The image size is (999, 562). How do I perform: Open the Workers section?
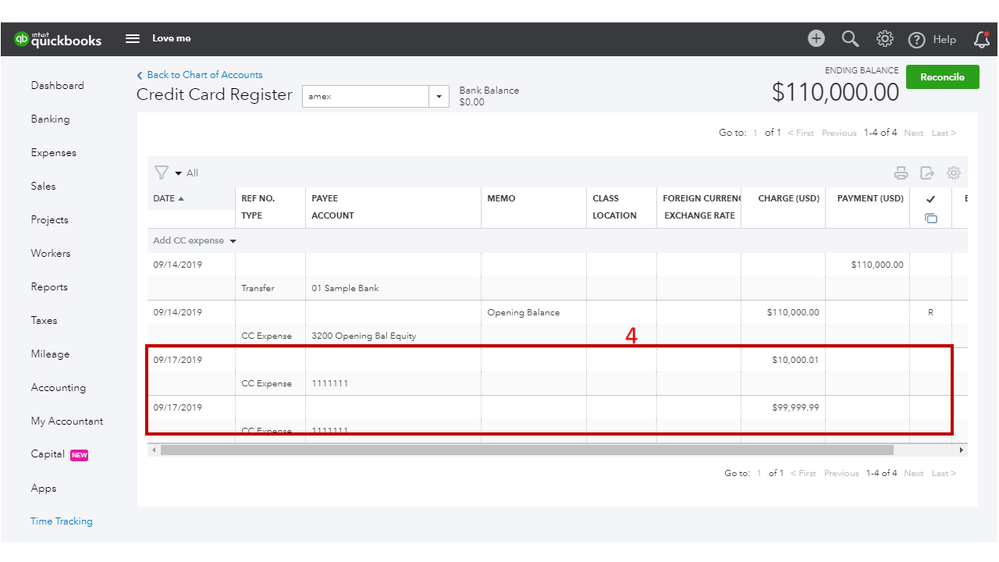(x=50, y=253)
